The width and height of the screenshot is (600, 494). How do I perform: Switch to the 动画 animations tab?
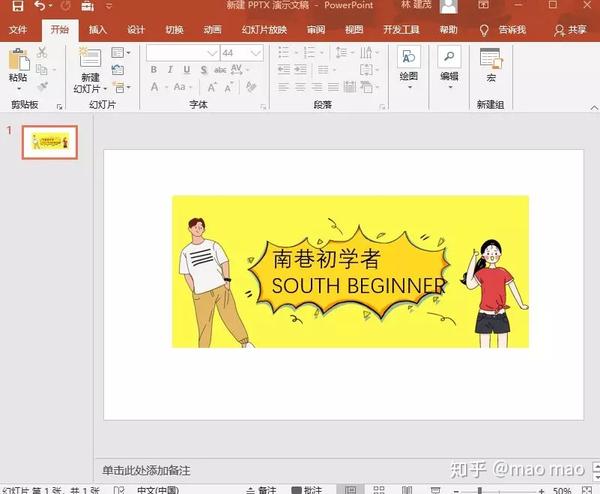[x=213, y=29]
